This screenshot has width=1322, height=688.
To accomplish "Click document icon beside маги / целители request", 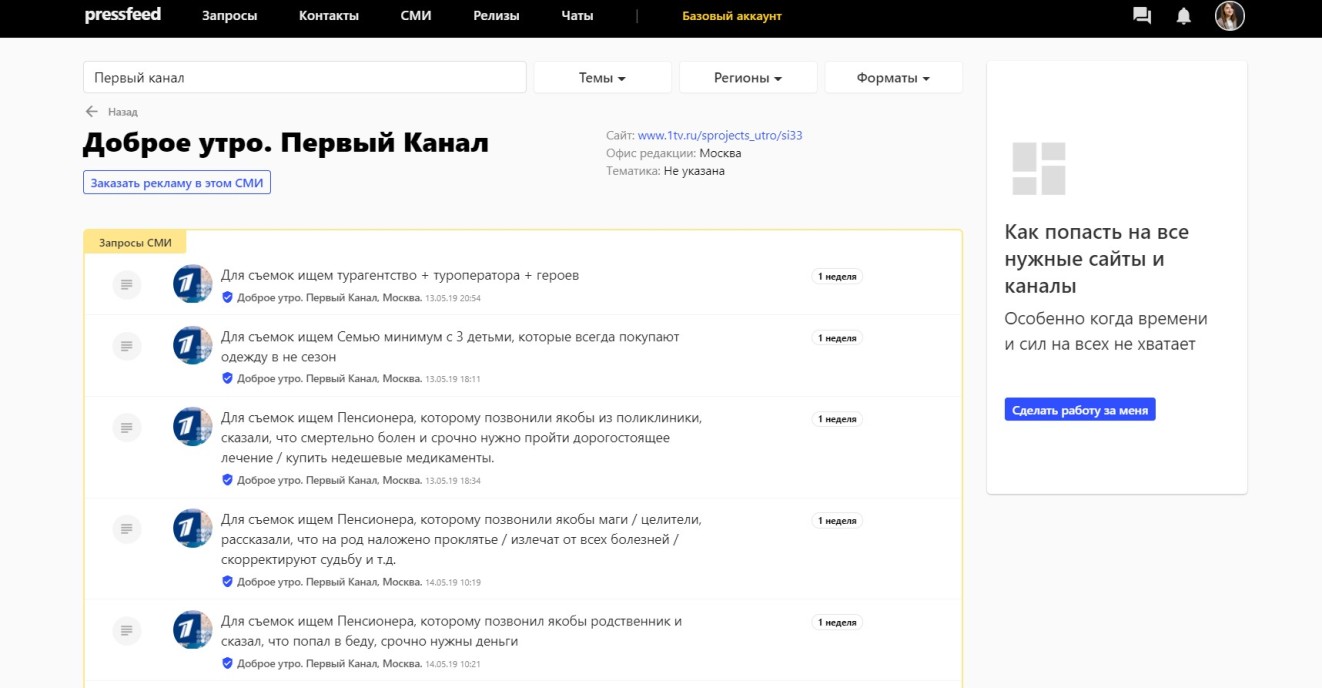I will pos(126,529).
